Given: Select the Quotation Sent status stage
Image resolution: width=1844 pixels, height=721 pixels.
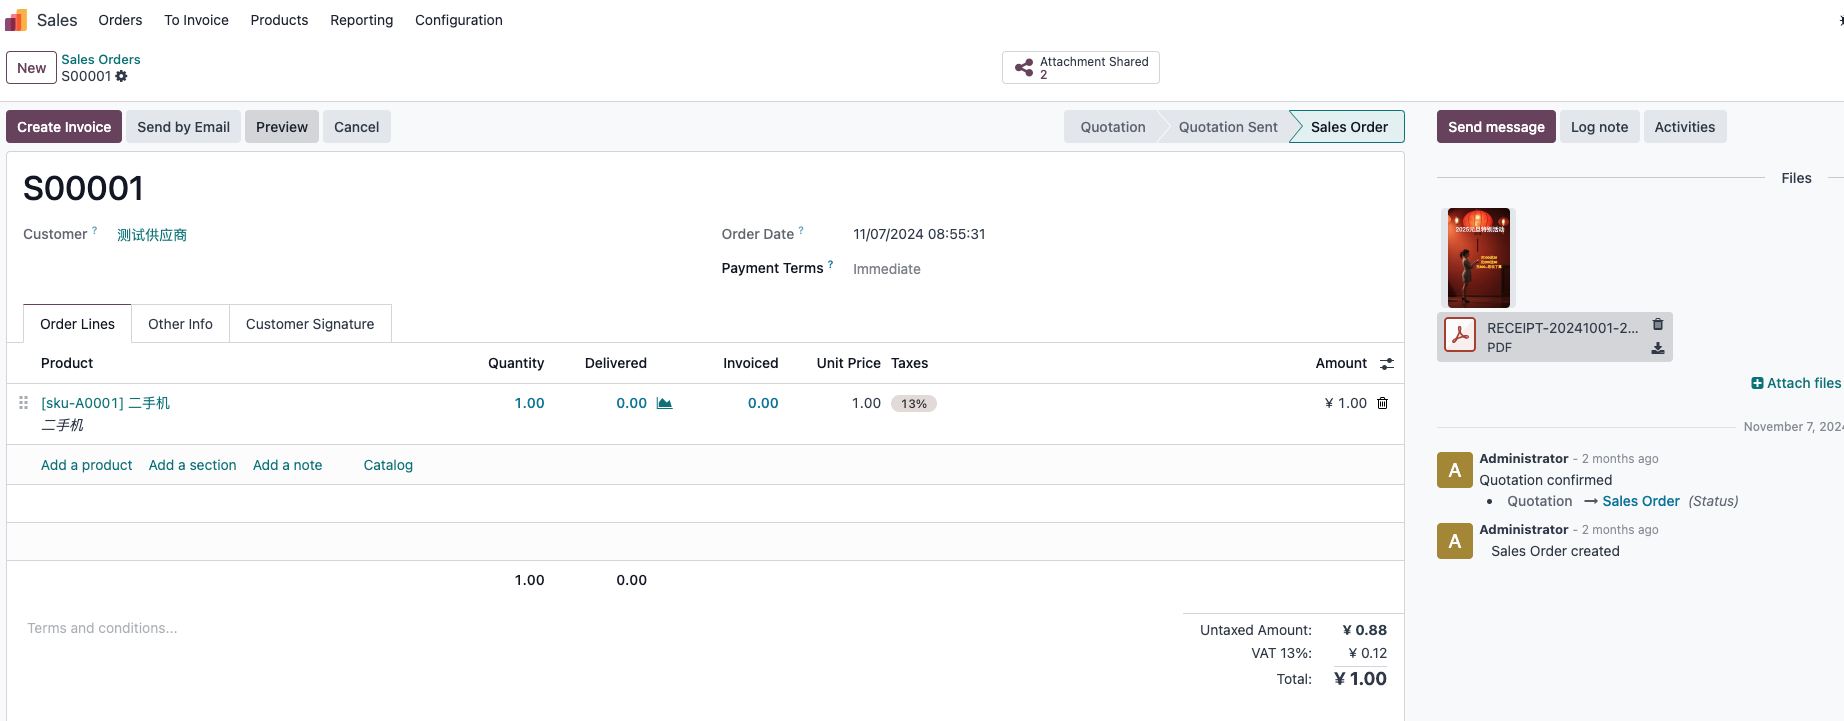Looking at the screenshot, I should click(x=1228, y=127).
